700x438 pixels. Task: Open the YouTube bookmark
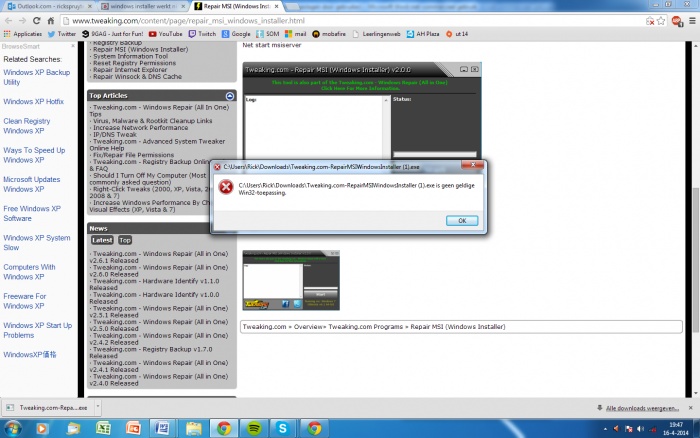(166, 34)
